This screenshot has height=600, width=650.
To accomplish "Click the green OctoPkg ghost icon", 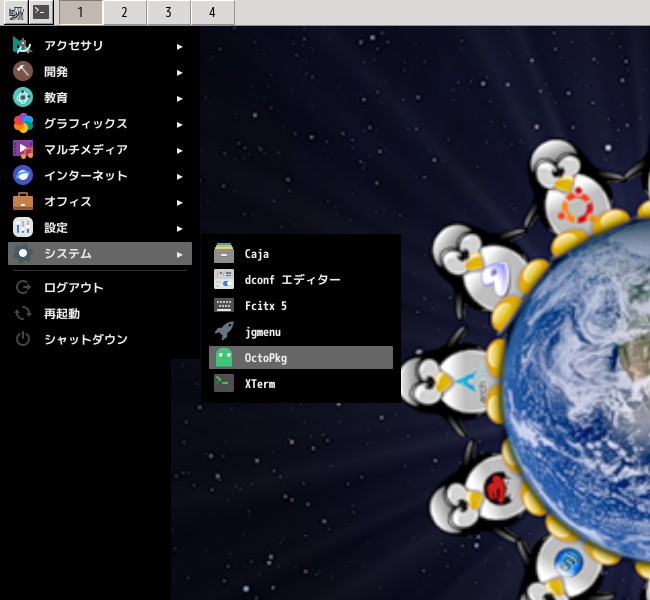I will click(x=224, y=357).
